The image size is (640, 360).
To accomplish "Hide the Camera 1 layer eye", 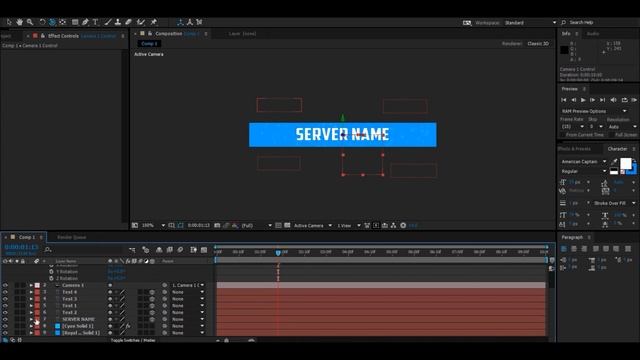I will tap(5, 285).
